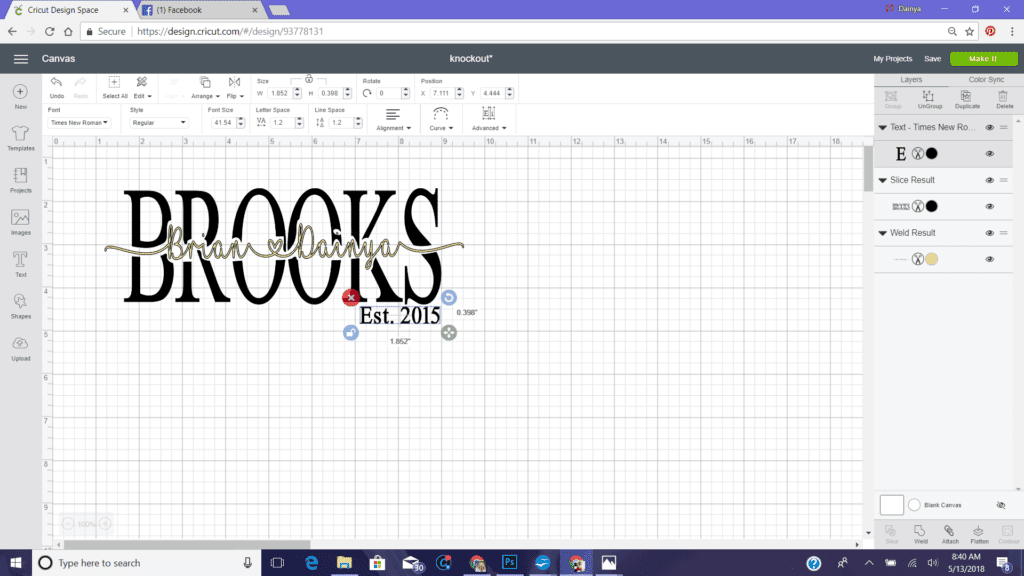
Task: Open Photoshop from the taskbar
Action: tap(509, 562)
